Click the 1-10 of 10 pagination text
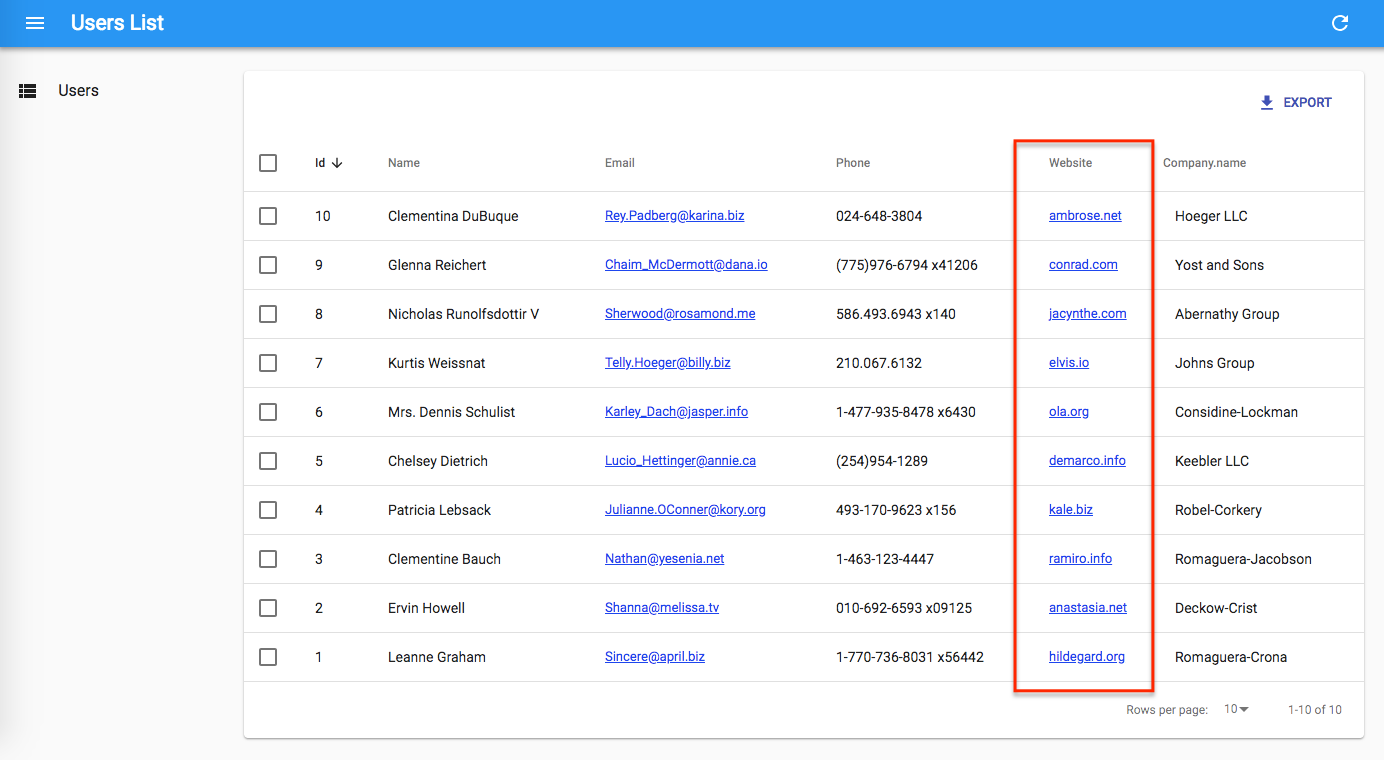This screenshot has height=760, width=1384. click(1315, 710)
